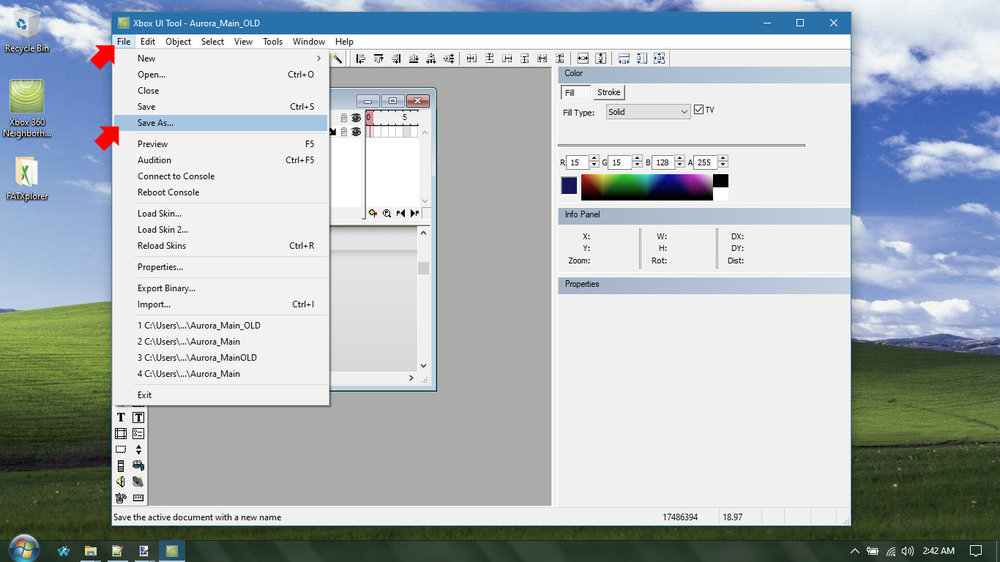Choose Properties... from File menu

[221, 267]
